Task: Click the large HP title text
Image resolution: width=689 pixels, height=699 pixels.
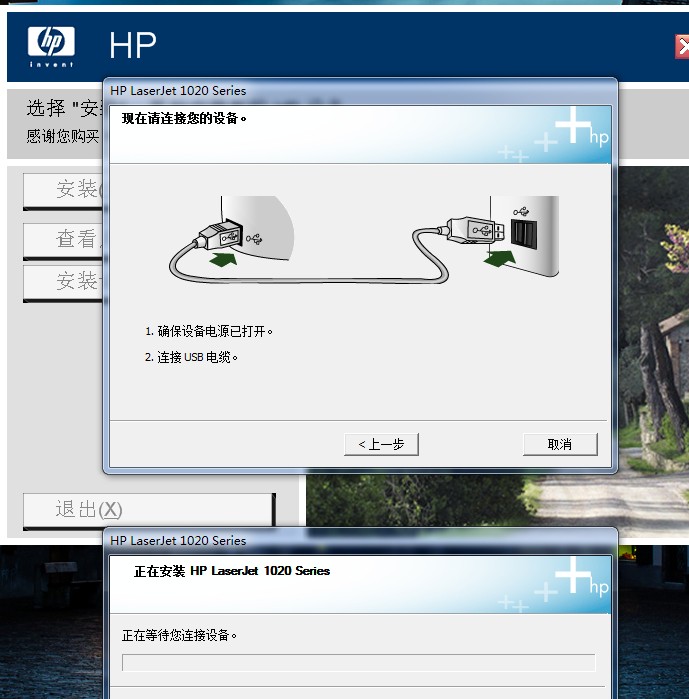Action: [133, 45]
